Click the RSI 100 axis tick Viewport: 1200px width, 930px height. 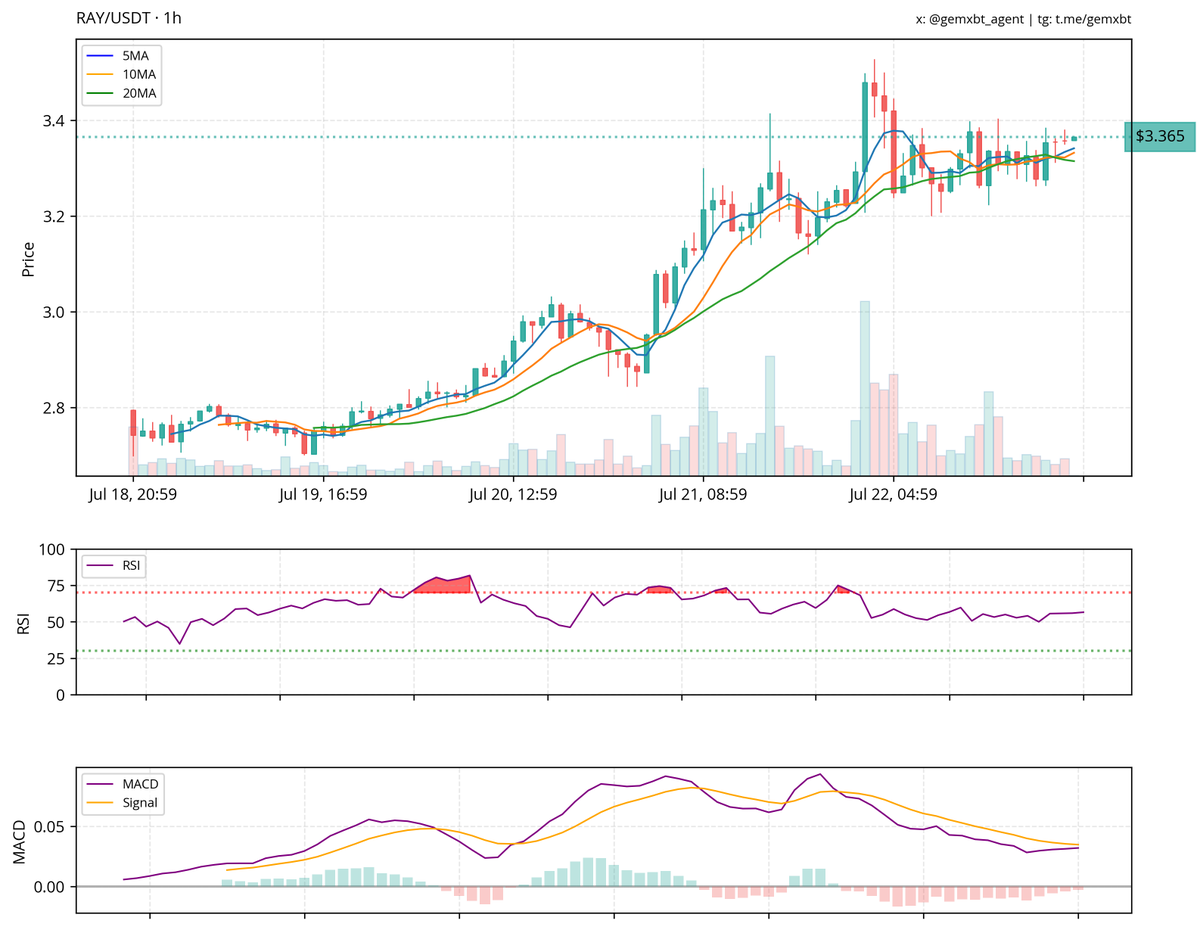53,550
